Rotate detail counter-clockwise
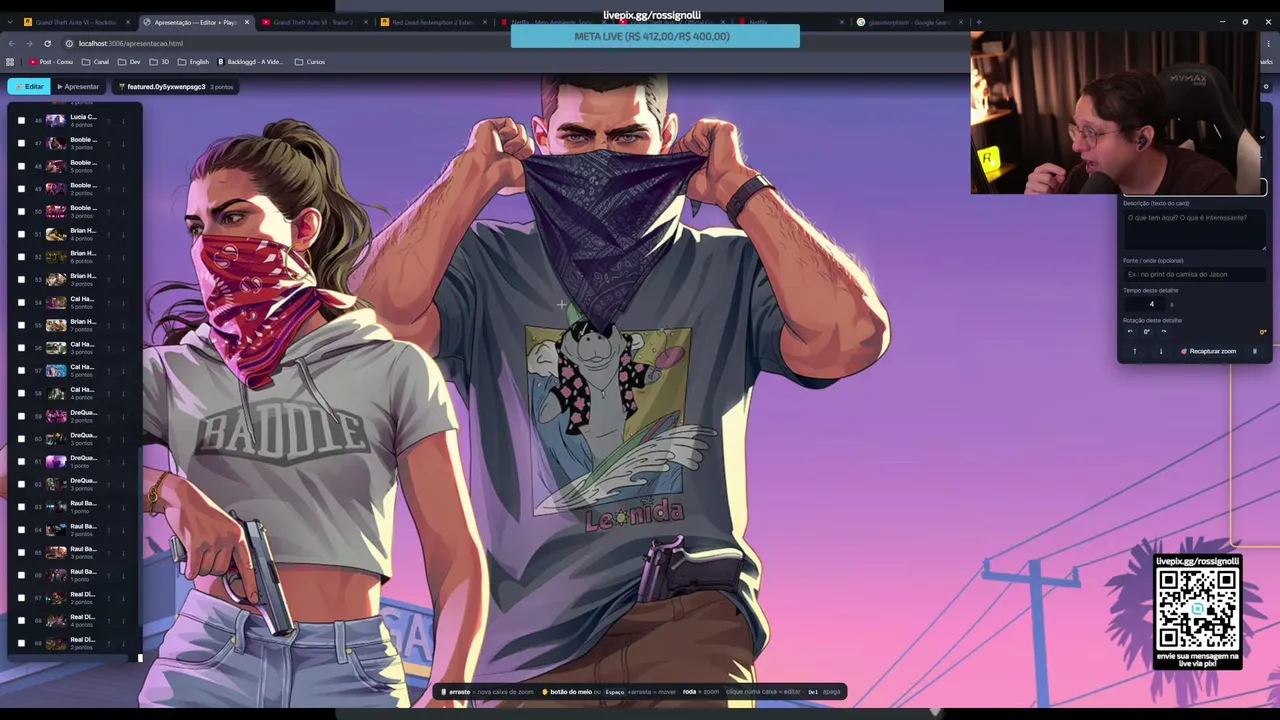 [x=1130, y=332]
